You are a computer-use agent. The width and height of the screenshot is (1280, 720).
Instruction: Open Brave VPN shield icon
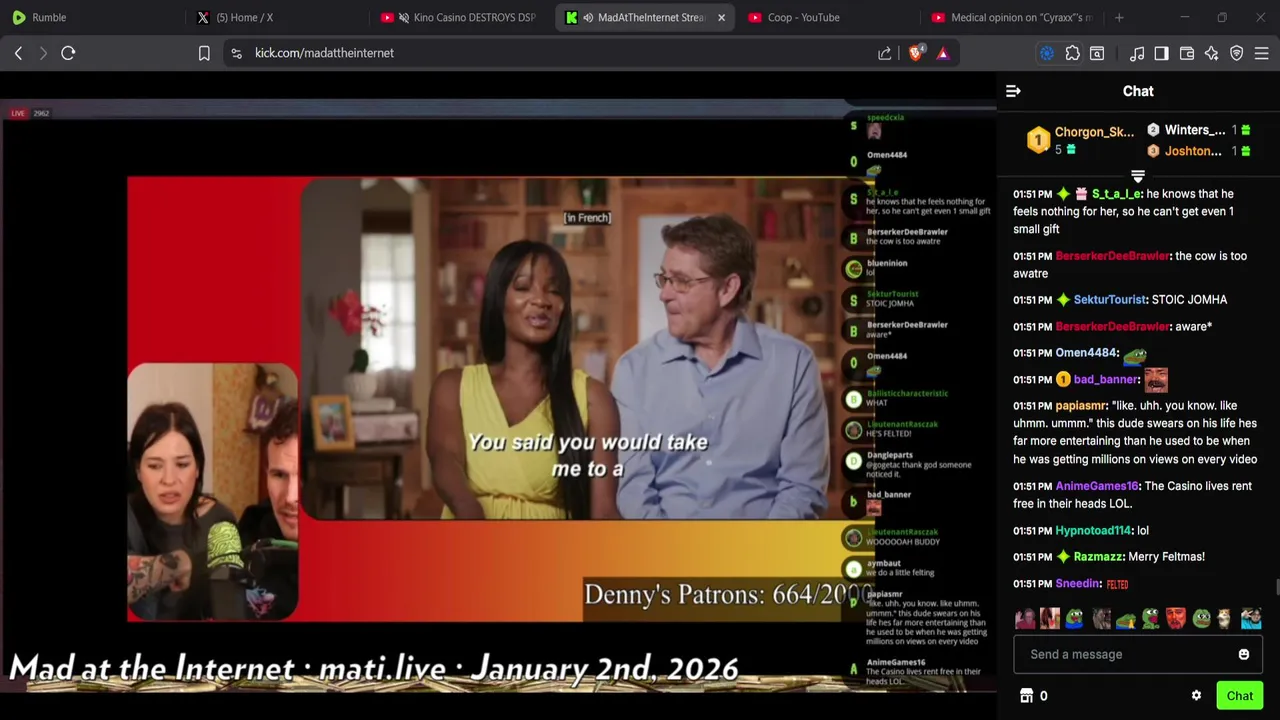coord(1236,53)
